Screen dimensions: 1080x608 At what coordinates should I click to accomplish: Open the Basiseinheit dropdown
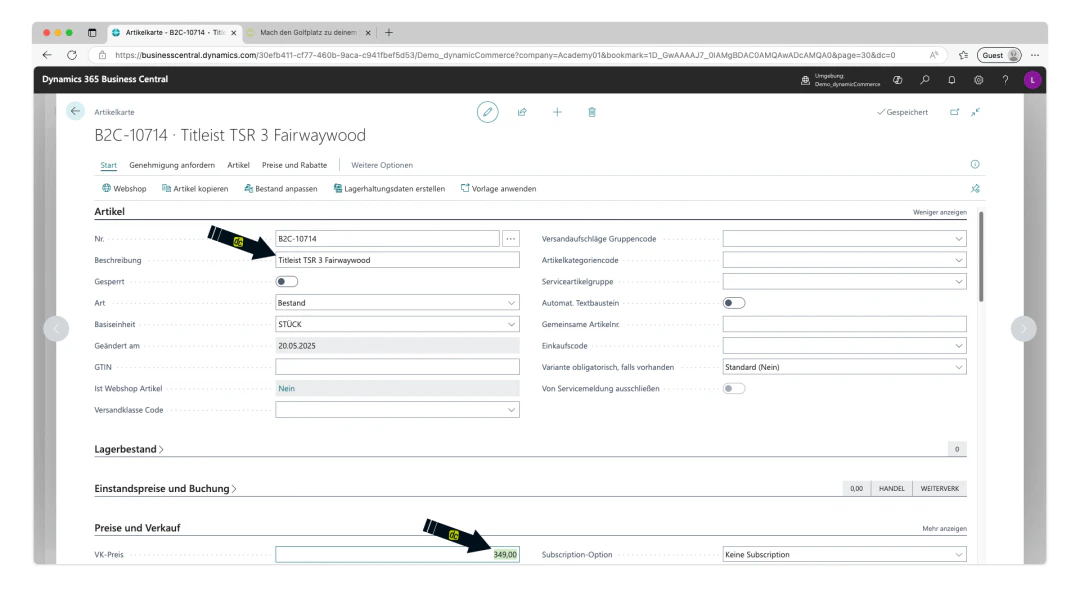[511, 324]
